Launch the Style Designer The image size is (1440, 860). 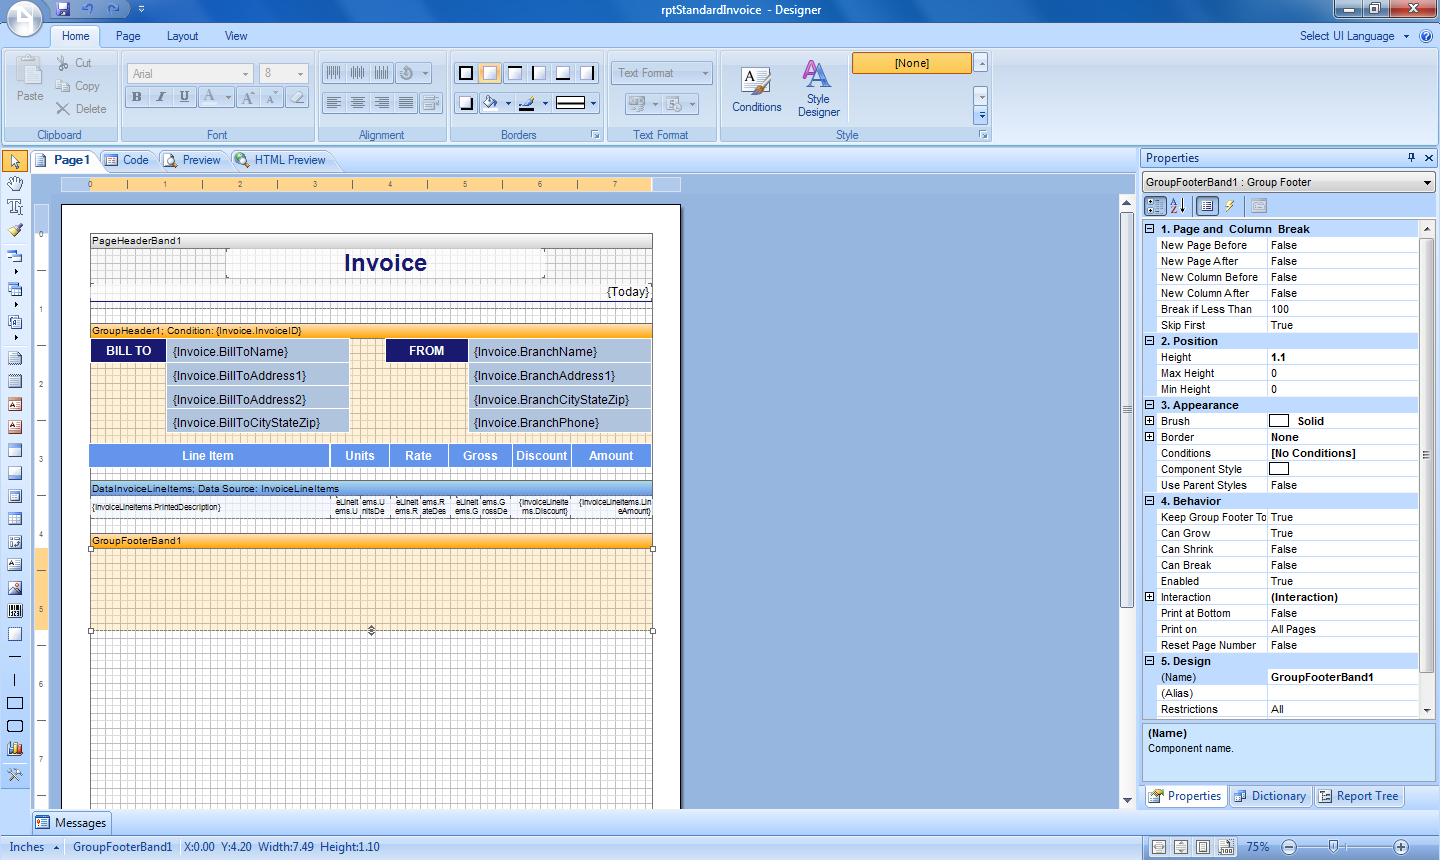818,89
